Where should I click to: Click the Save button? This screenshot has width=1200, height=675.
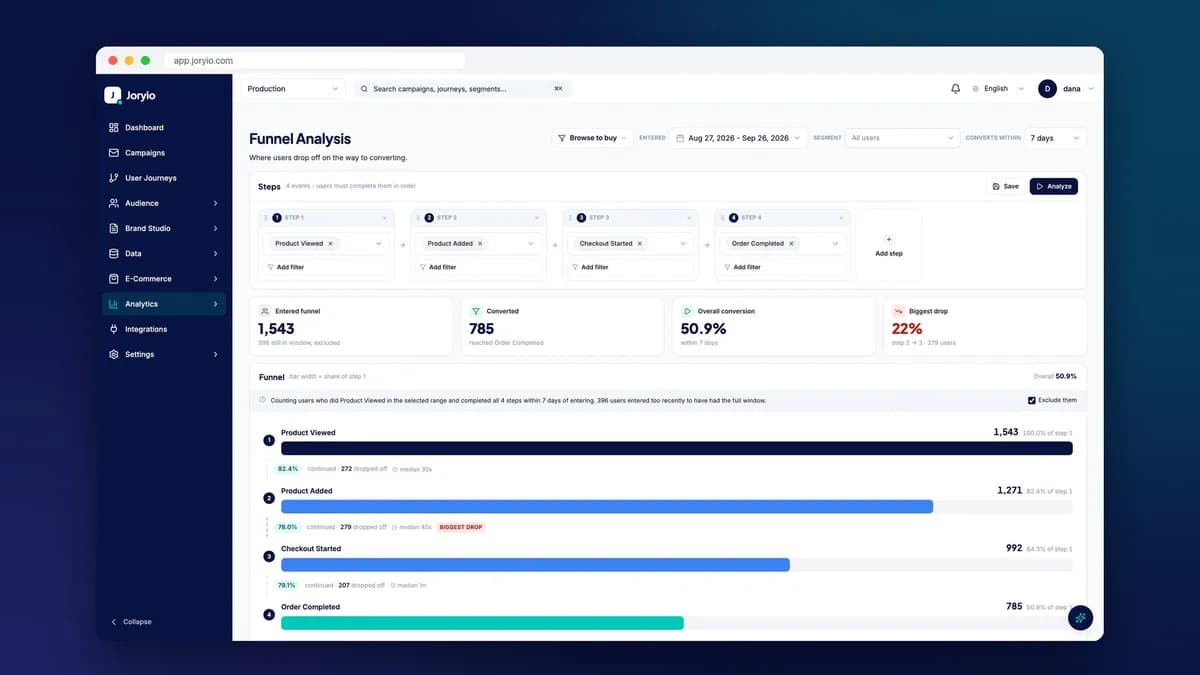[x=1006, y=186]
